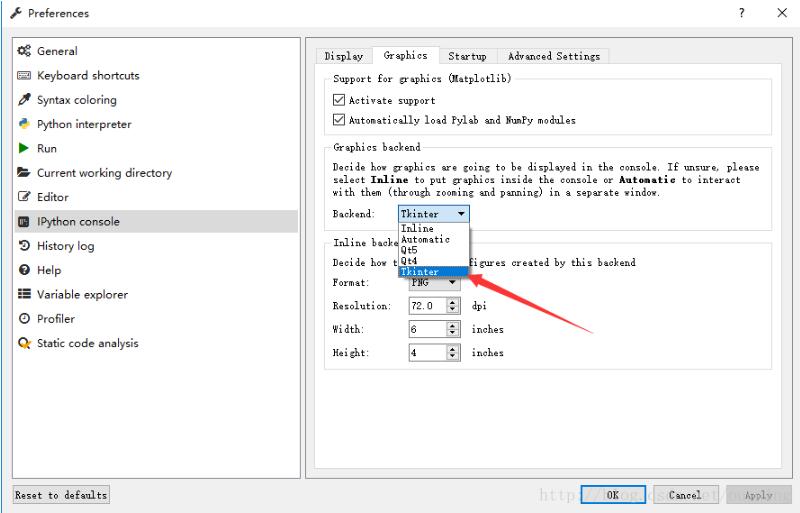Click the Python interpreter logo icon

pyautogui.click(x=24, y=124)
